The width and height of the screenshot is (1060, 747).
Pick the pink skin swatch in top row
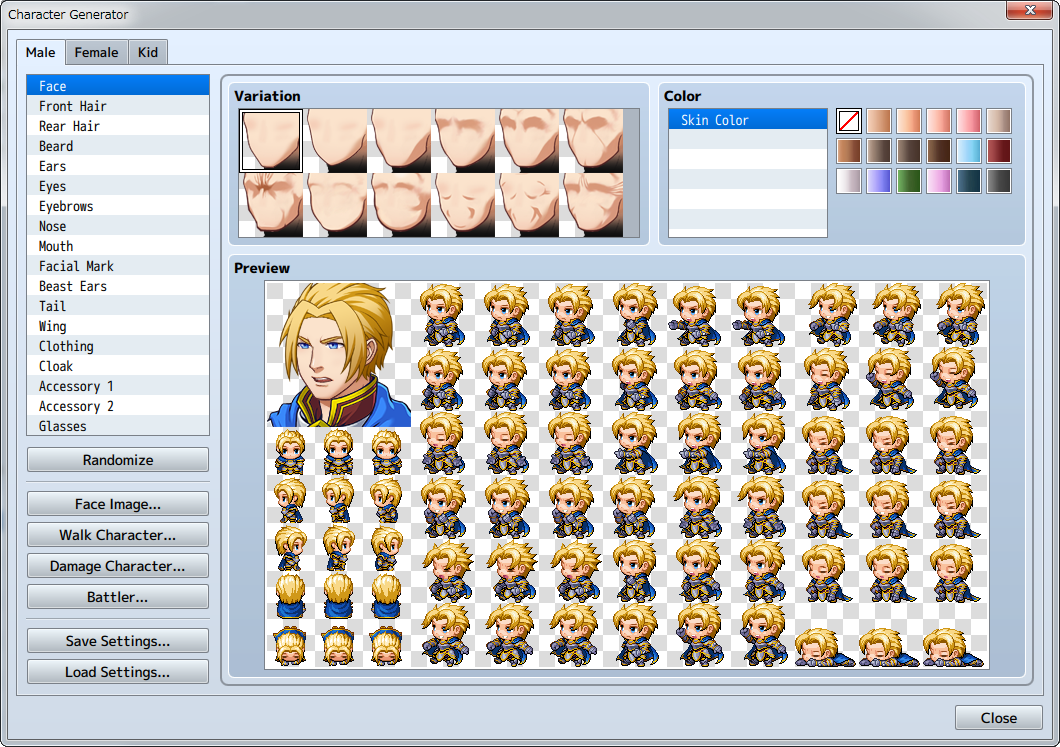[x=969, y=121]
